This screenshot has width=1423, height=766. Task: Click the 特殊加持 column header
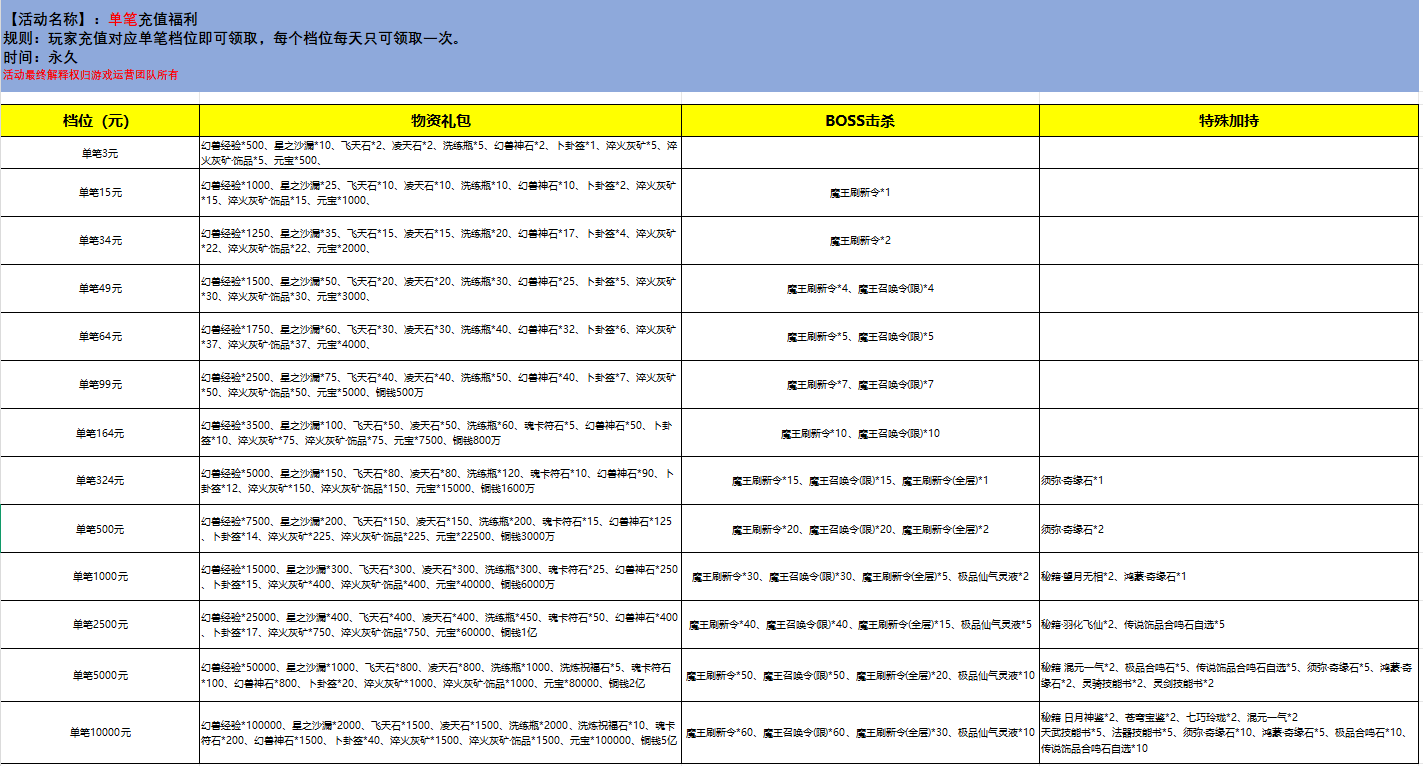[x=1228, y=121]
